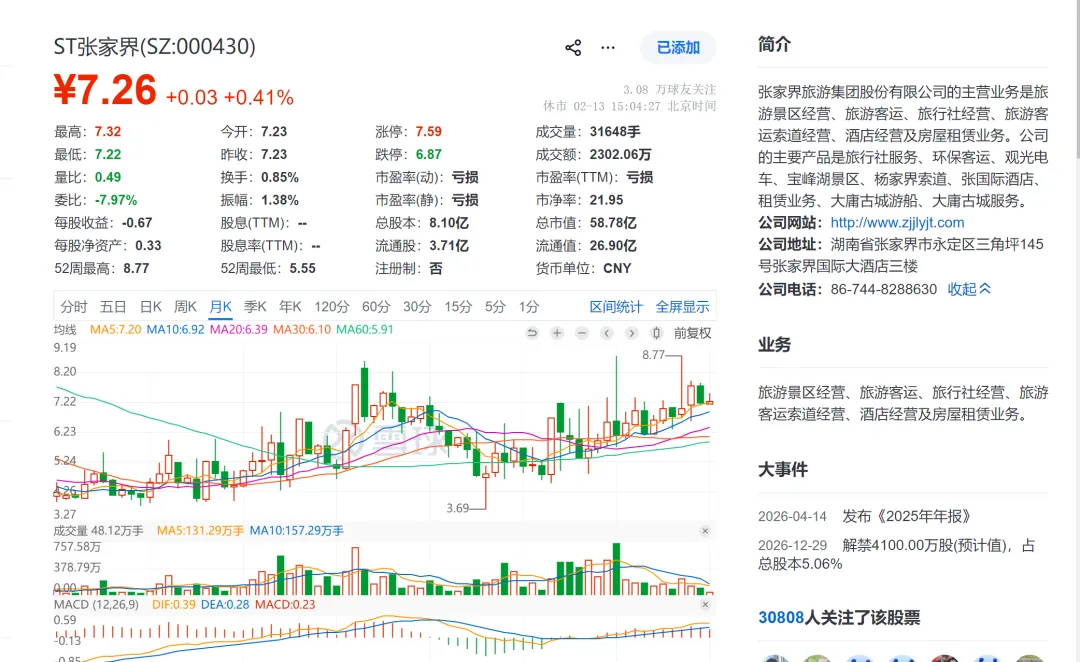Image resolution: width=1080 pixels, height=662 pixels.
Task: Click the page vertical scrollbar on right edge
Action: [x=1076, y=79]
